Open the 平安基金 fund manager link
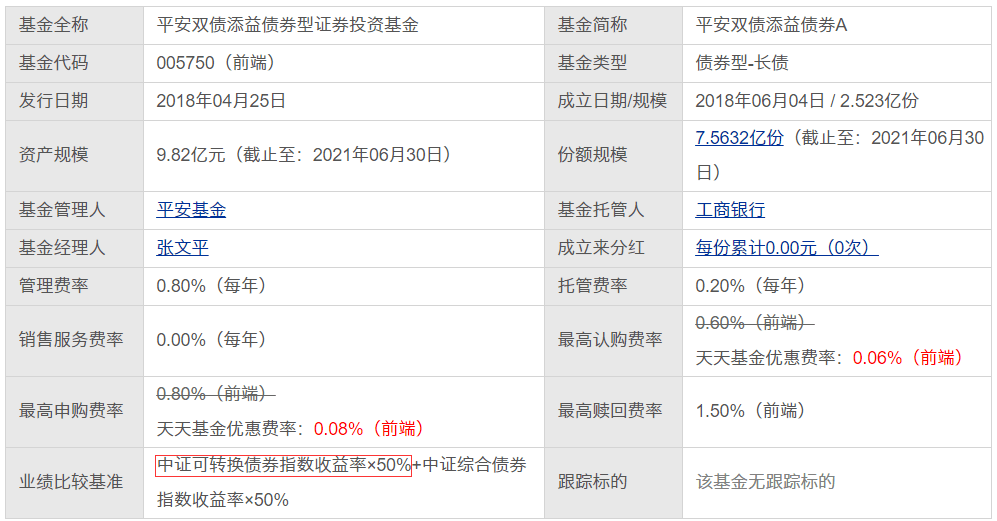Screen dimensions: 997x521 tap(191, 210)
